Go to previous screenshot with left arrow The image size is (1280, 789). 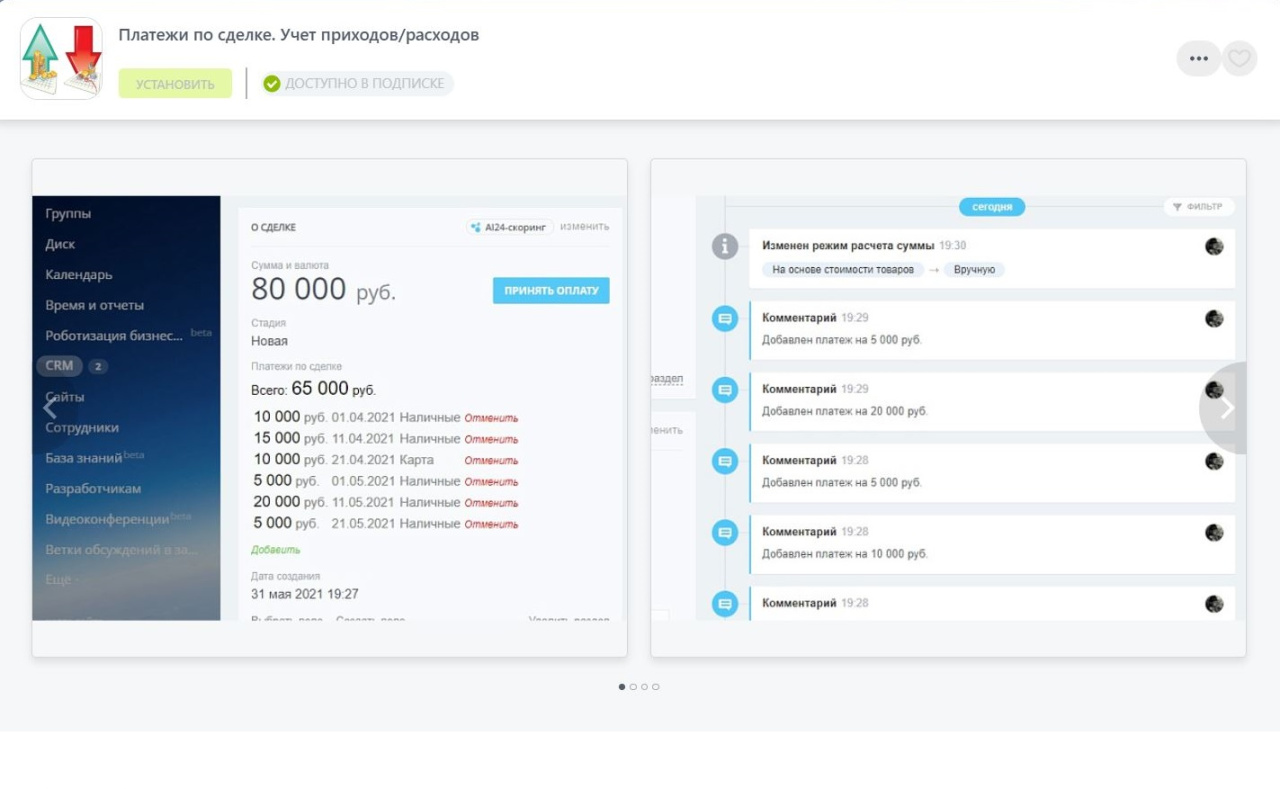50,408
